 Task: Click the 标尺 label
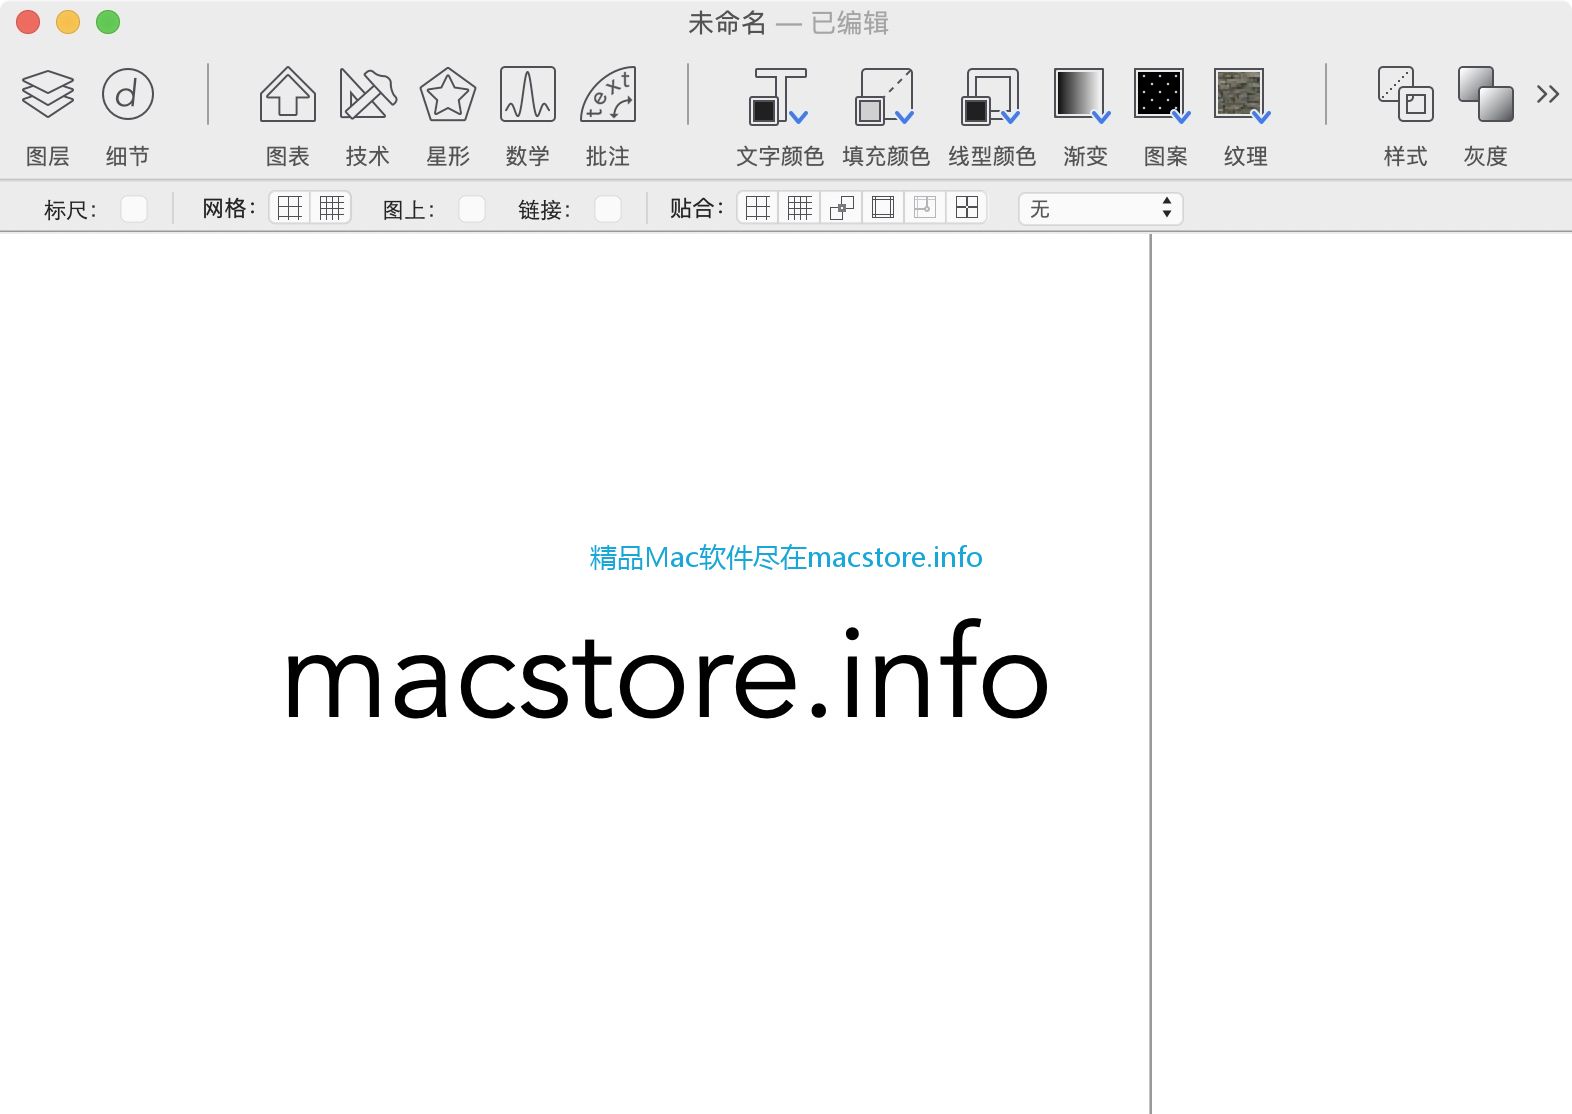coord(70,210)
